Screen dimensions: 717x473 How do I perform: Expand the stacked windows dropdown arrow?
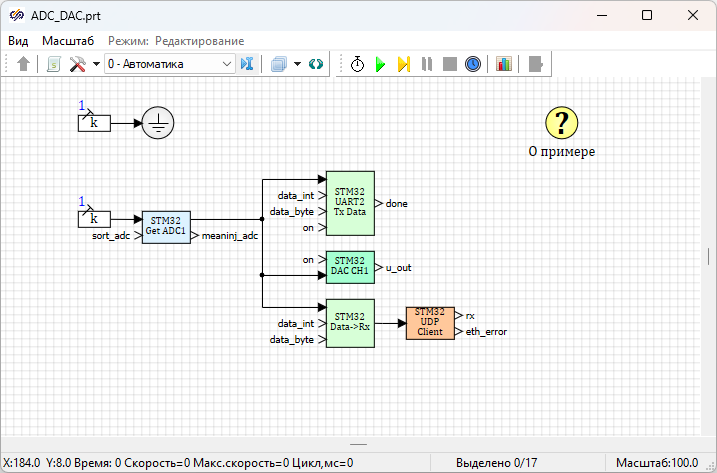tap(298, 64)
